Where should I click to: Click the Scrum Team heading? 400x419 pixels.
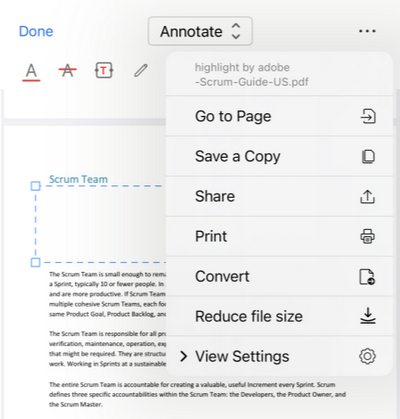[x=78, y=179]
